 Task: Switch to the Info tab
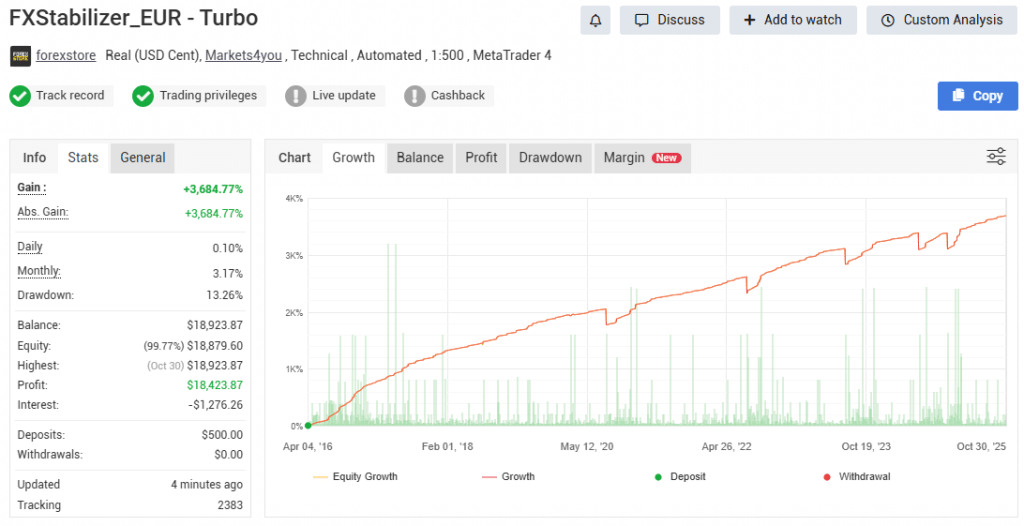click(34, 158)
